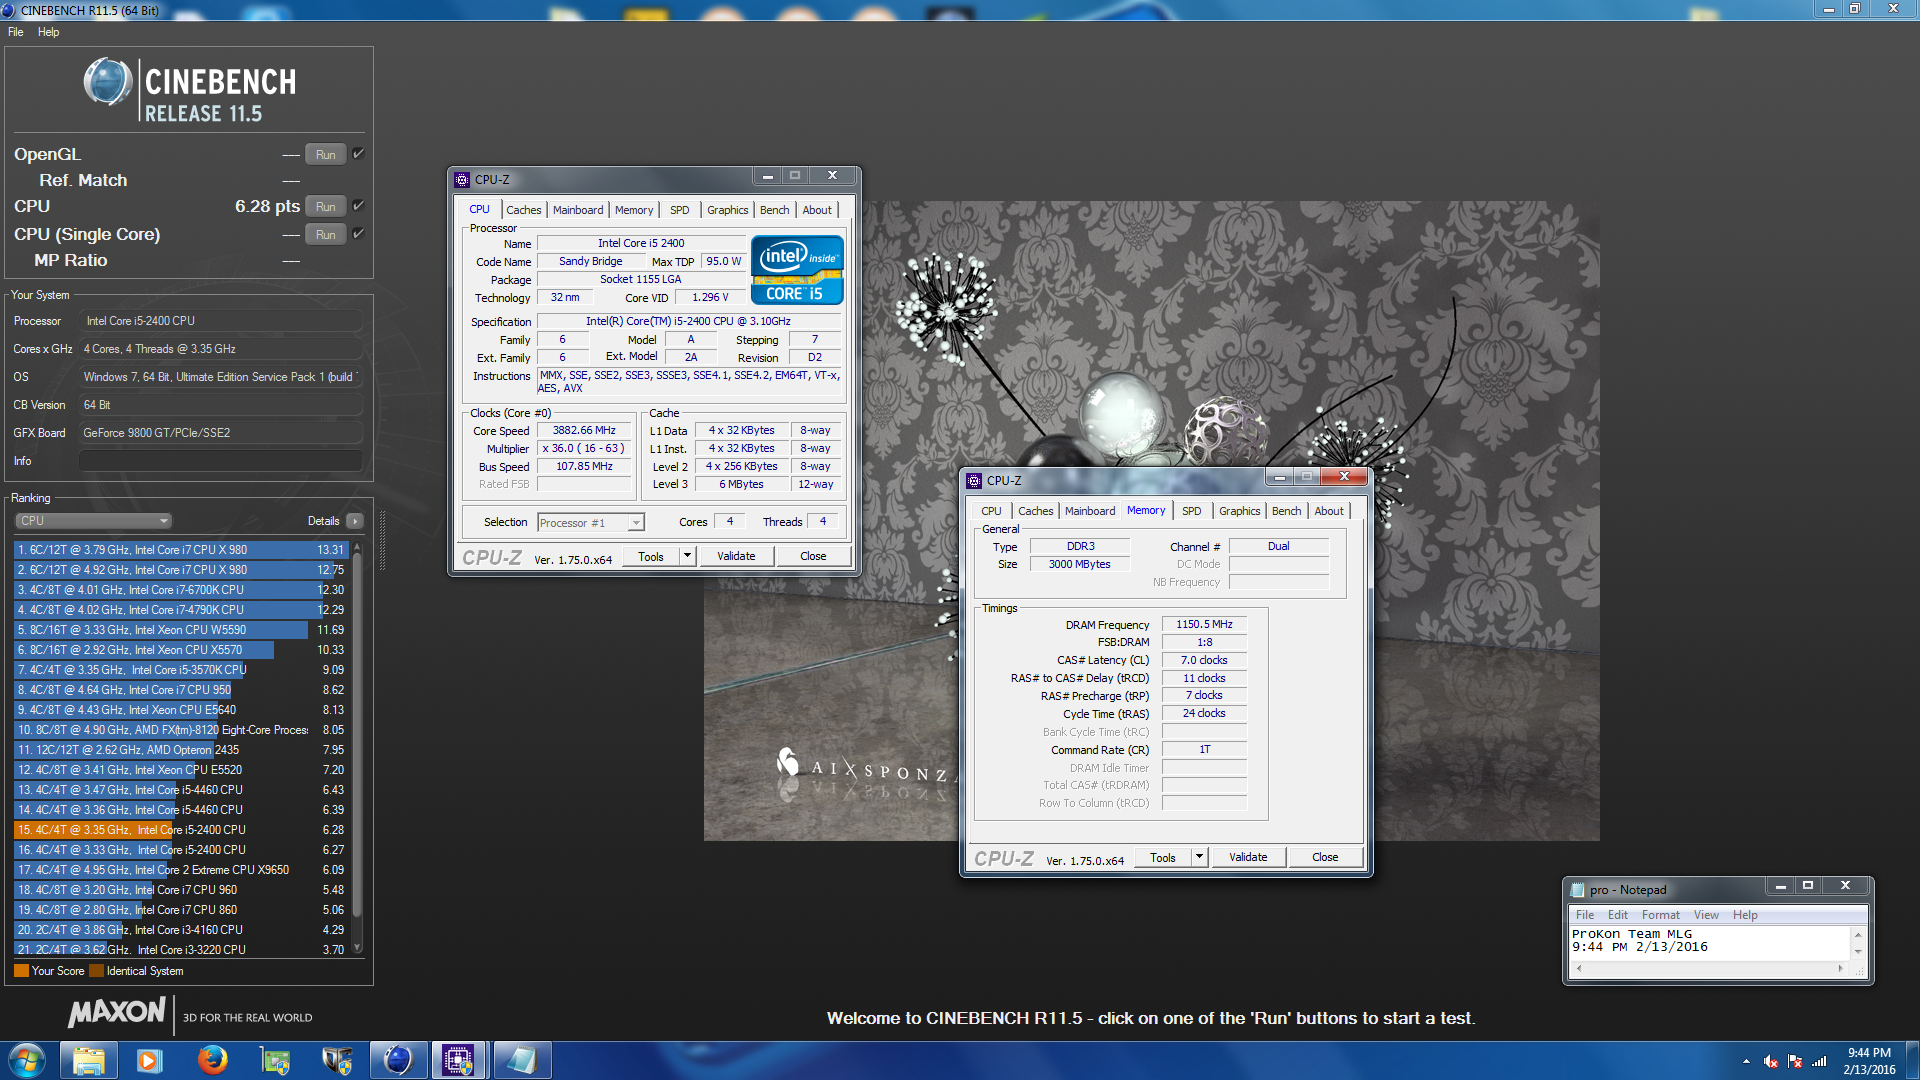The width and height of the screenshot is (1920, 1080).
Task: Open Notepad Edit menu
Action: point(1618,915)
